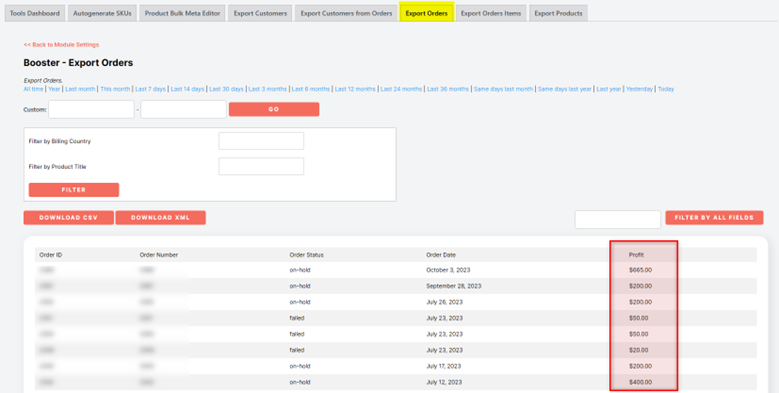Viewport: 779px width, 393px height.
Task: Select the Export Orders tab
Action: coord(427,13)
